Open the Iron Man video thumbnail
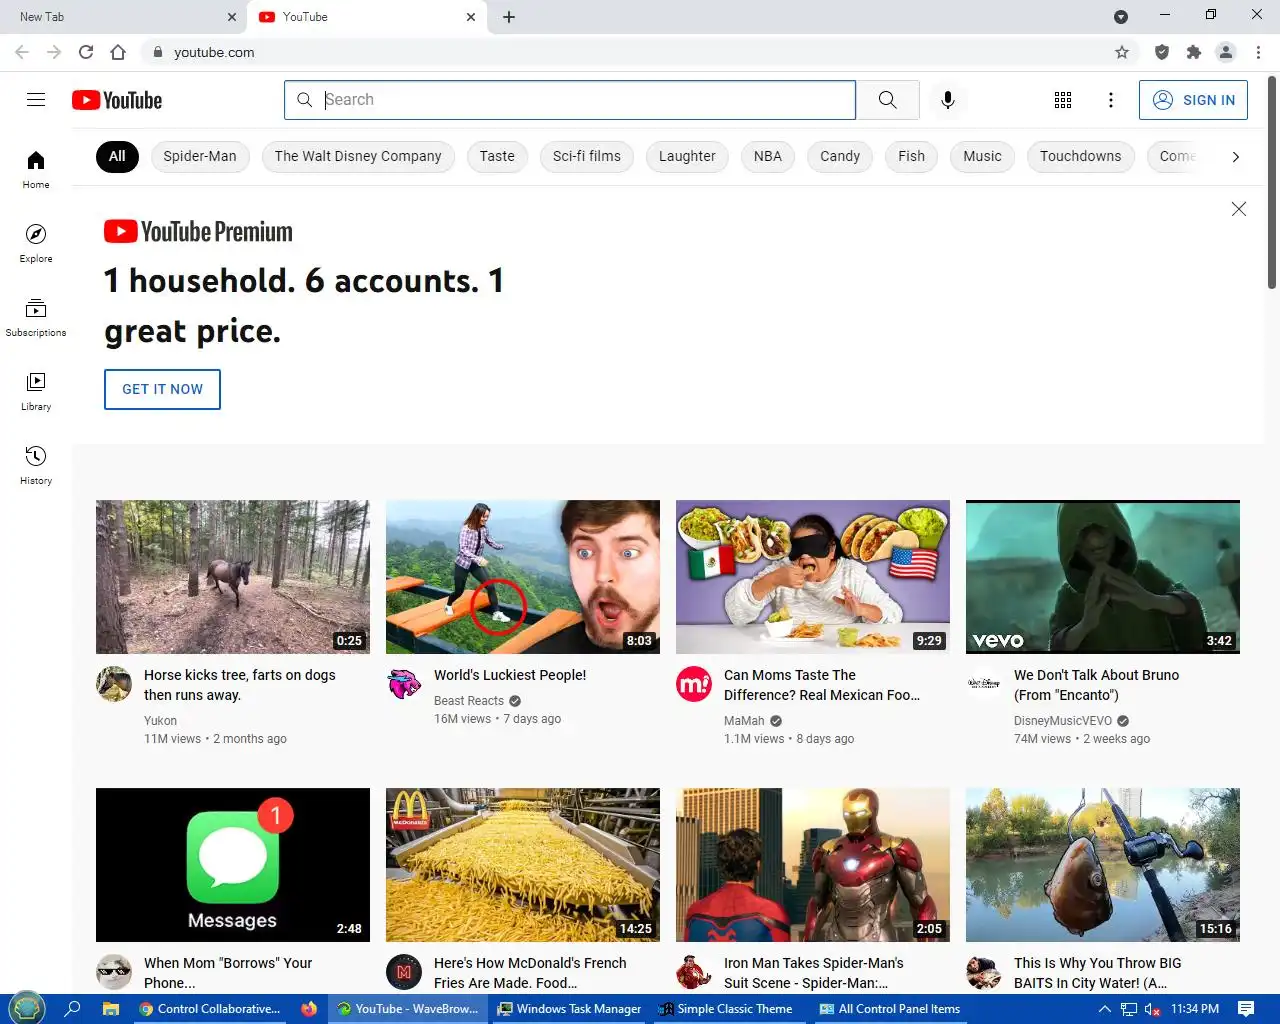 pyautogui.click(x=813, y=865)
